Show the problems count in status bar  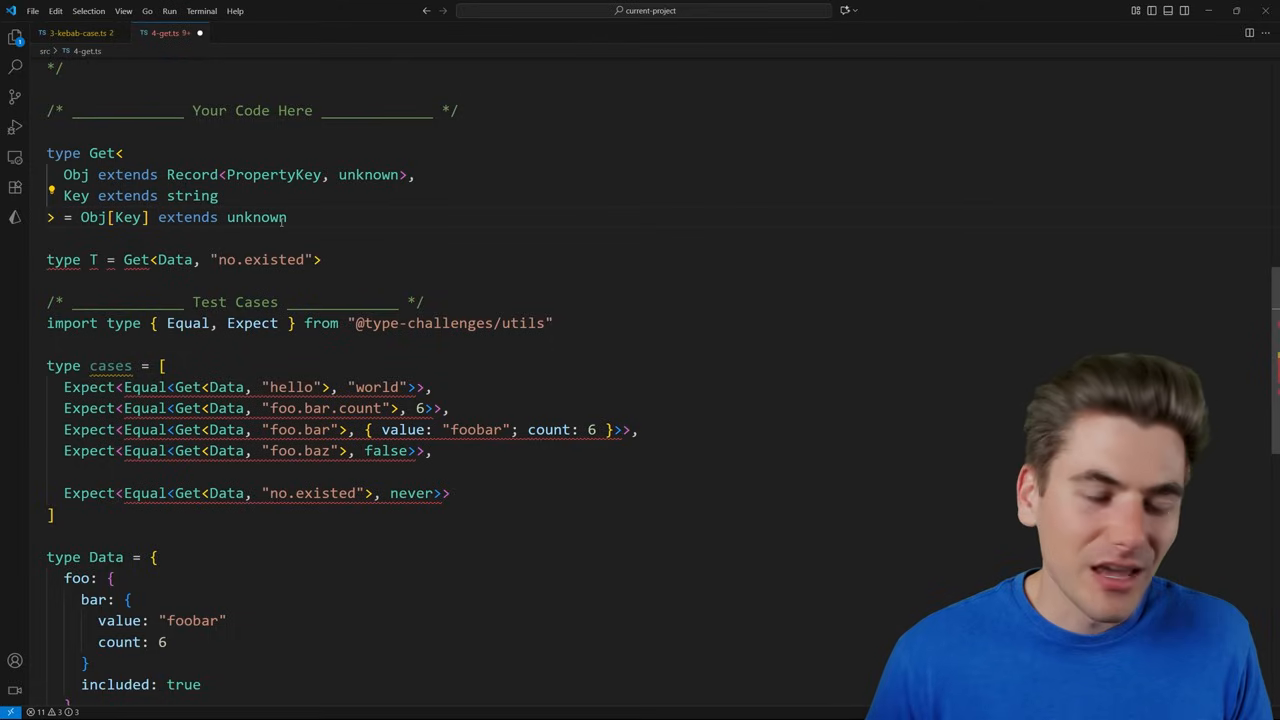tap(53, 712)
